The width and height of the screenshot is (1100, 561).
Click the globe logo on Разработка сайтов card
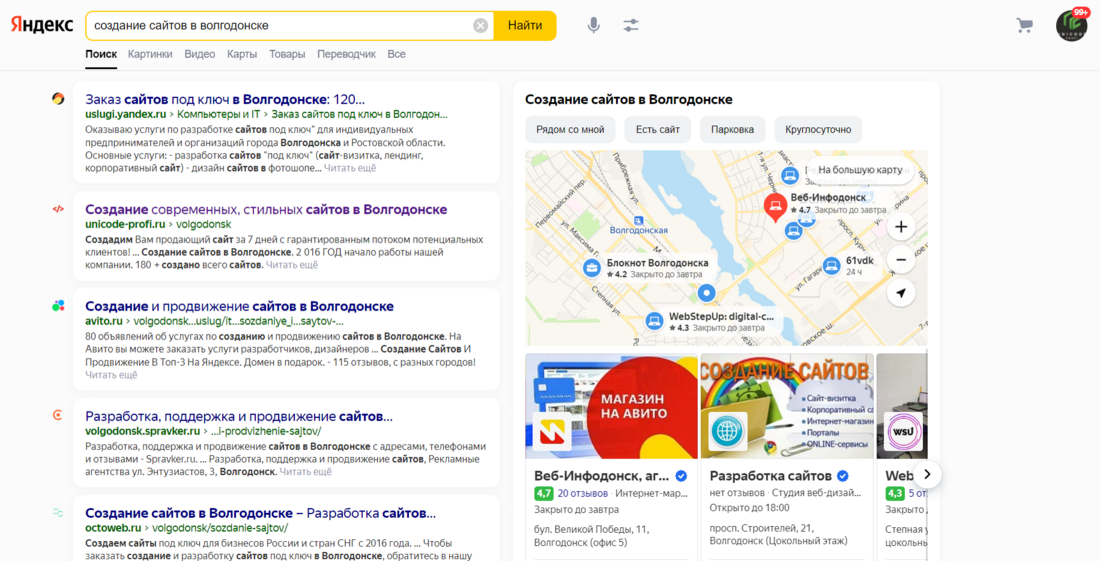point(727,432)
